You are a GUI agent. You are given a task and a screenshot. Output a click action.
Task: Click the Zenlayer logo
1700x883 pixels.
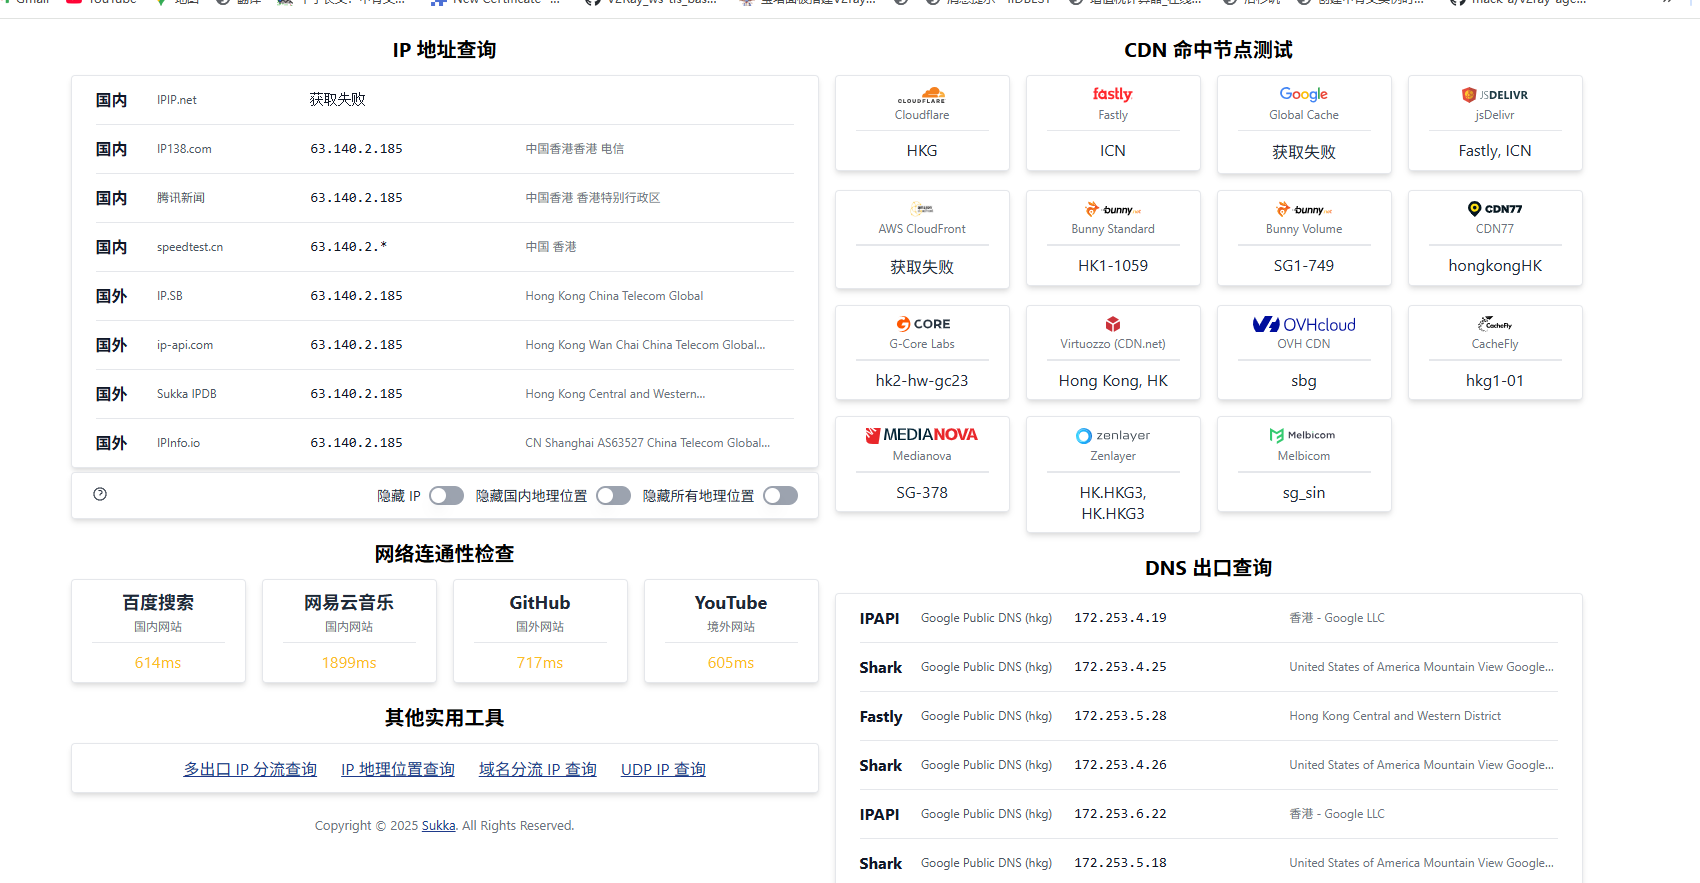coord(1112,435)
